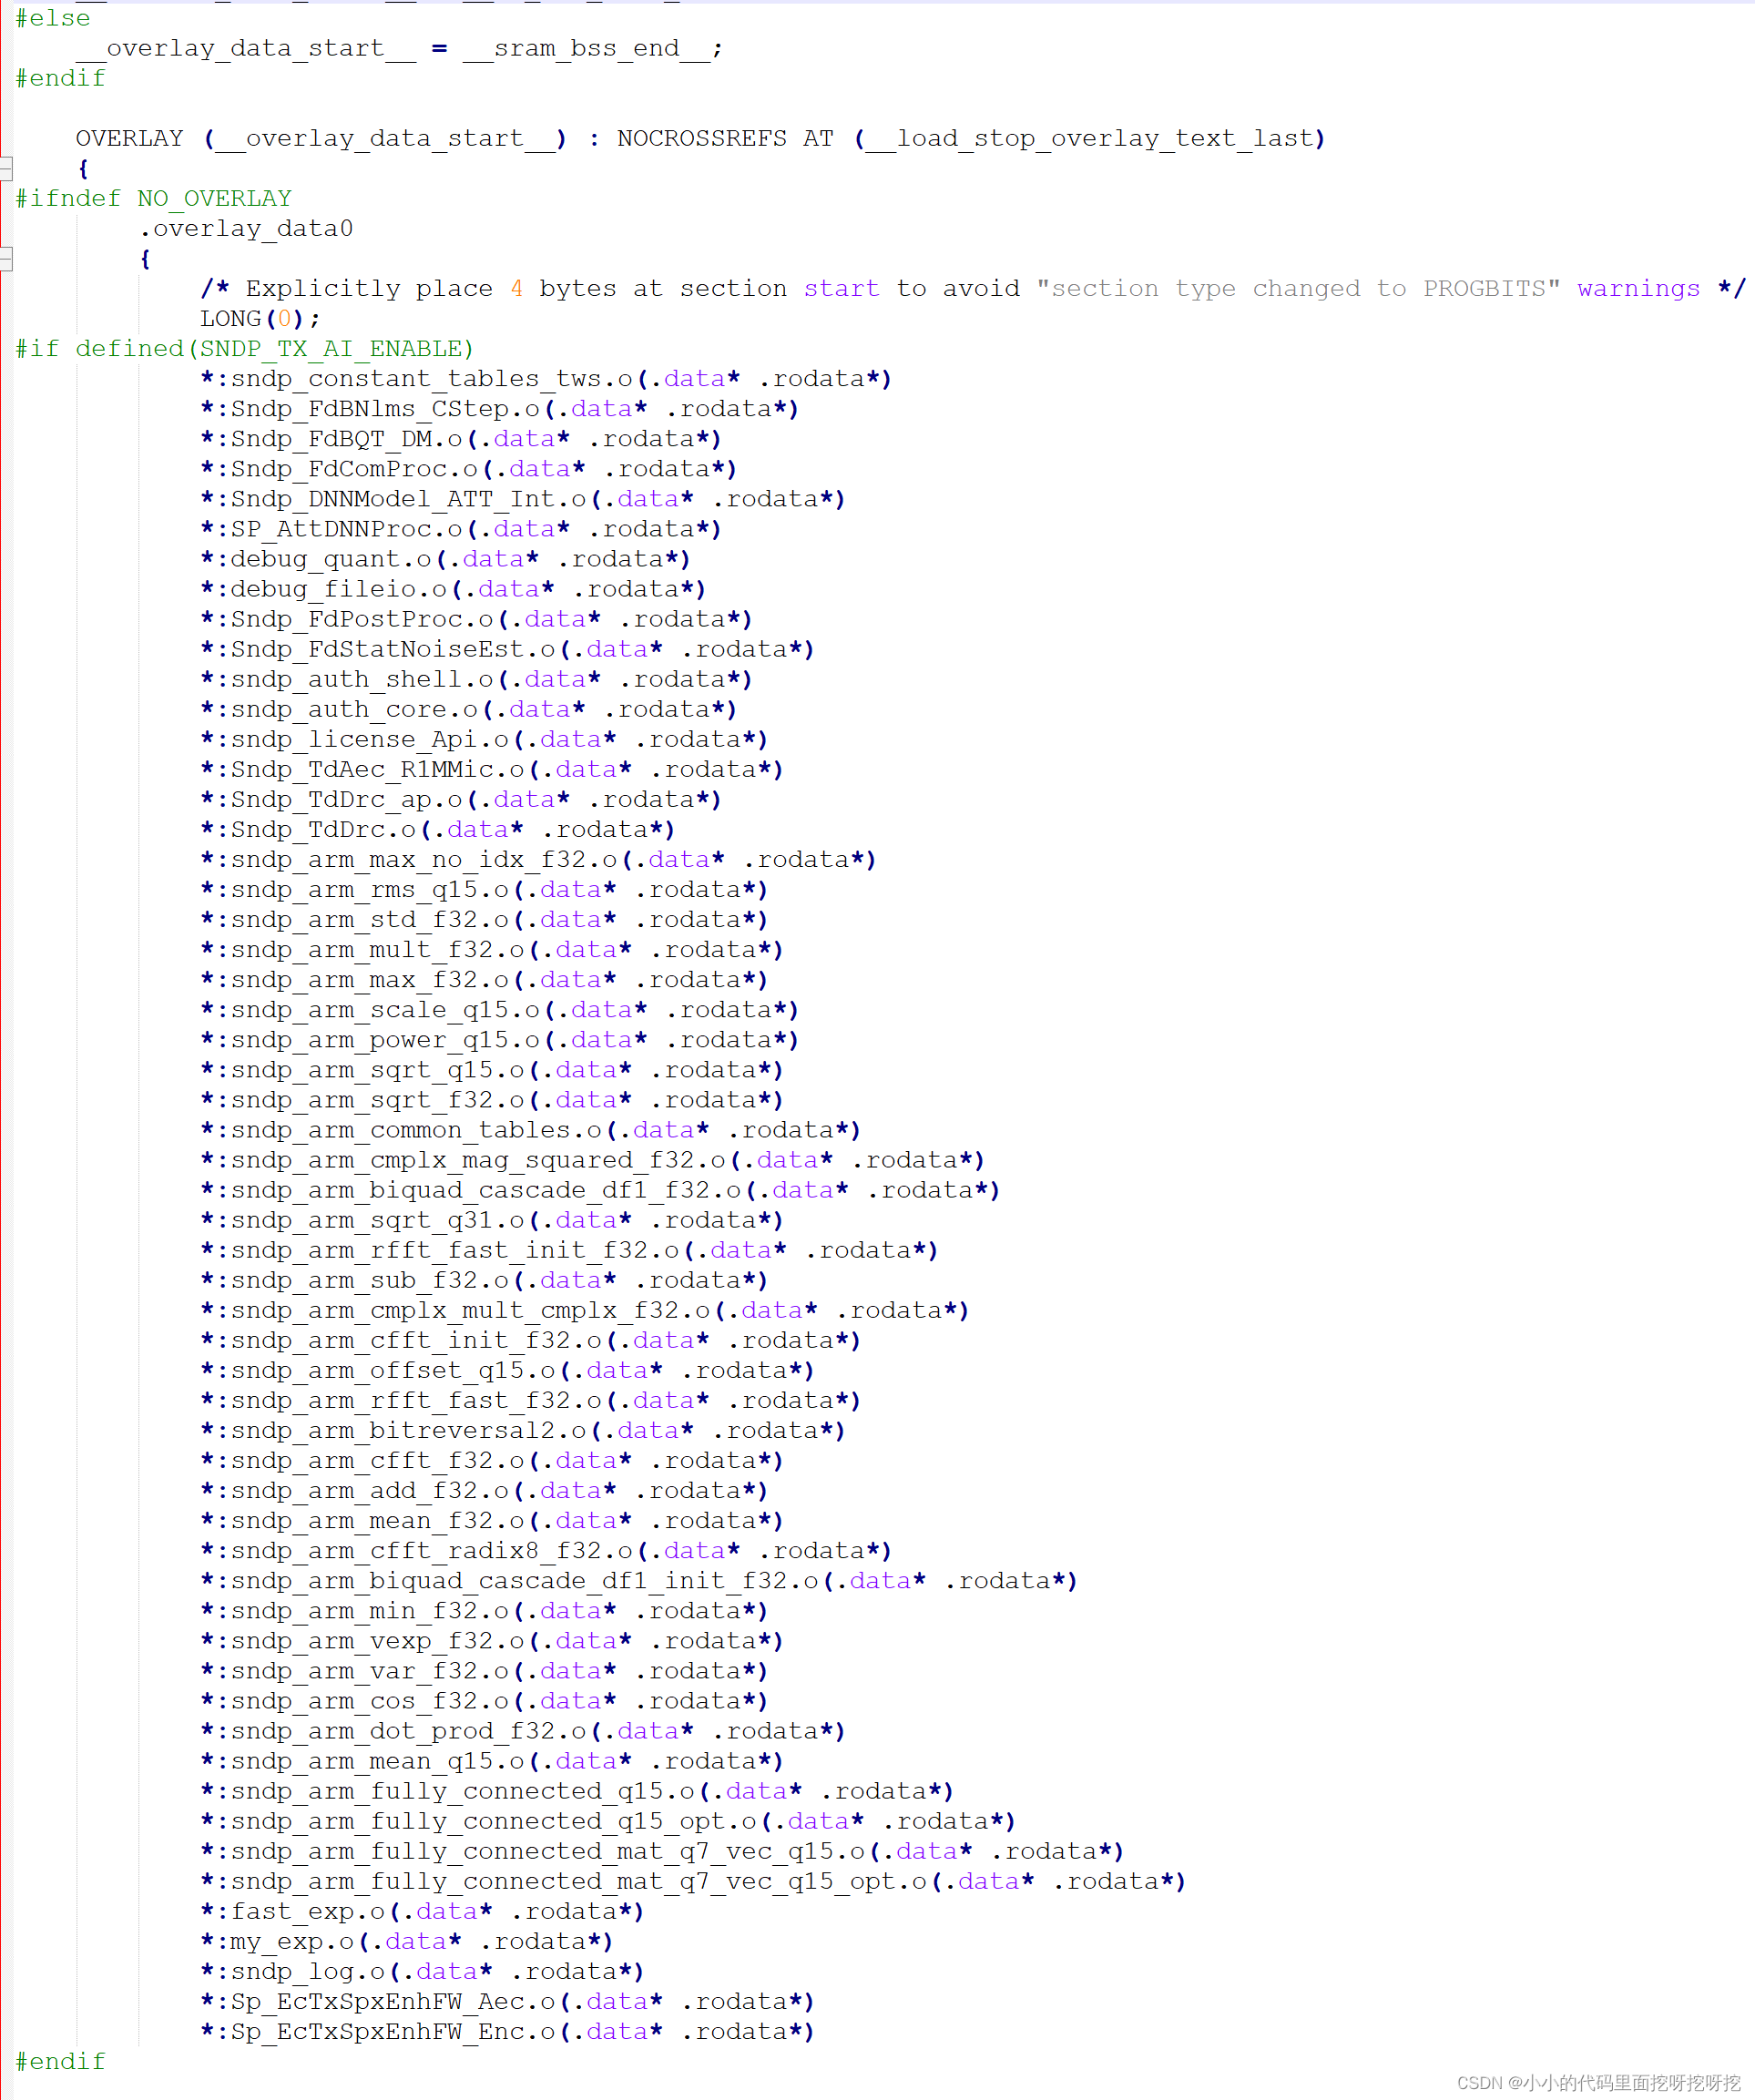Click the Sndp_DNNModel_ATT_Int.o line
The width and height of the screenshot is (1755, 2100).
[408, 499]
